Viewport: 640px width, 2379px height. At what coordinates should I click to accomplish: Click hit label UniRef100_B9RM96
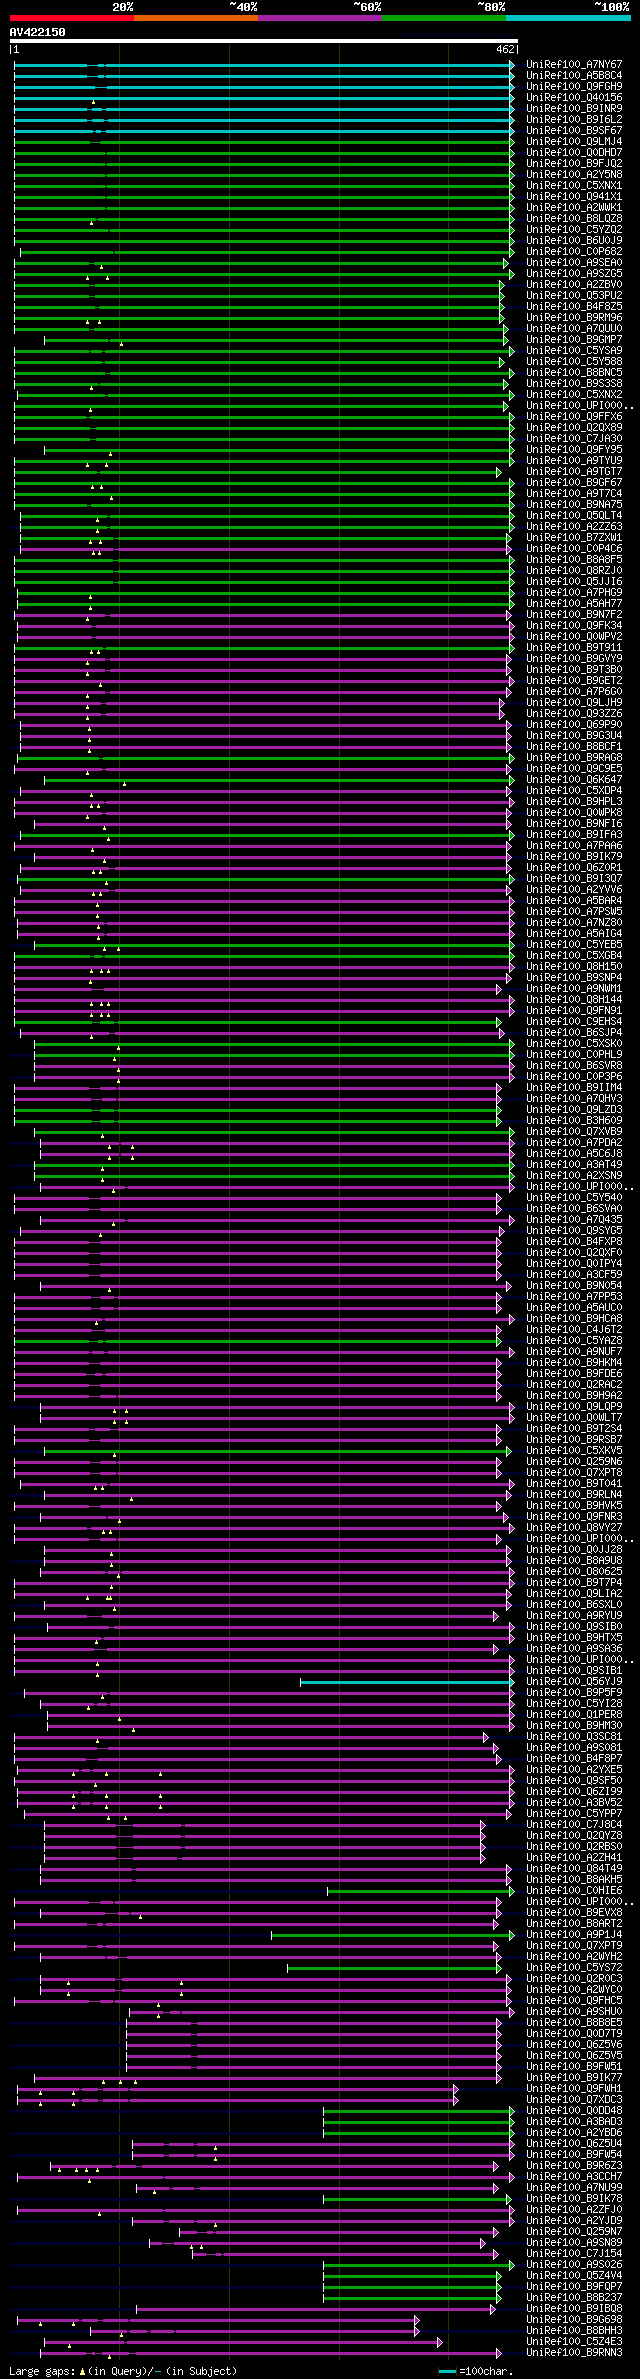pos(574,318)
